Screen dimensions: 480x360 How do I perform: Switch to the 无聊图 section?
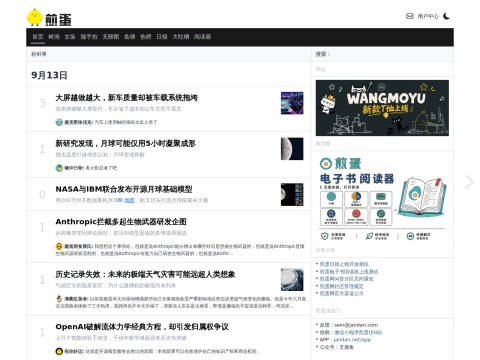tap(111, 37)
